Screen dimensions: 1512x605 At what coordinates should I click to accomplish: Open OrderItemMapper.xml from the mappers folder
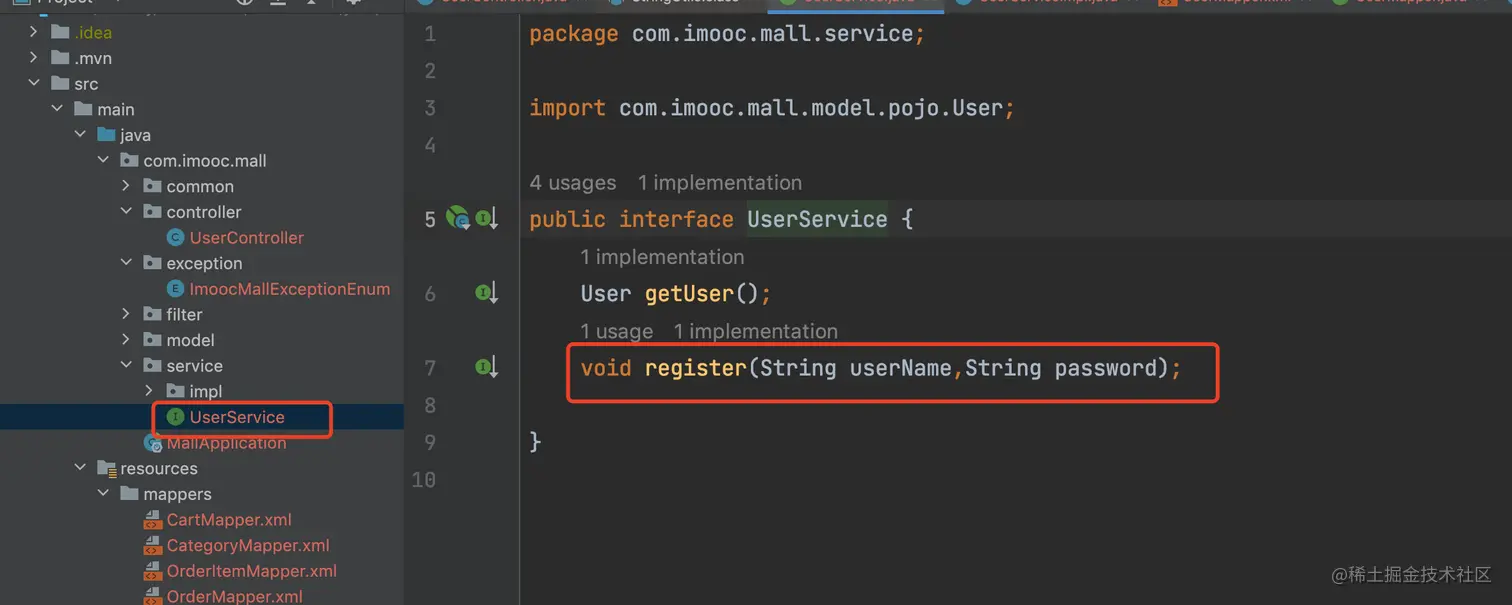(251, 571)
